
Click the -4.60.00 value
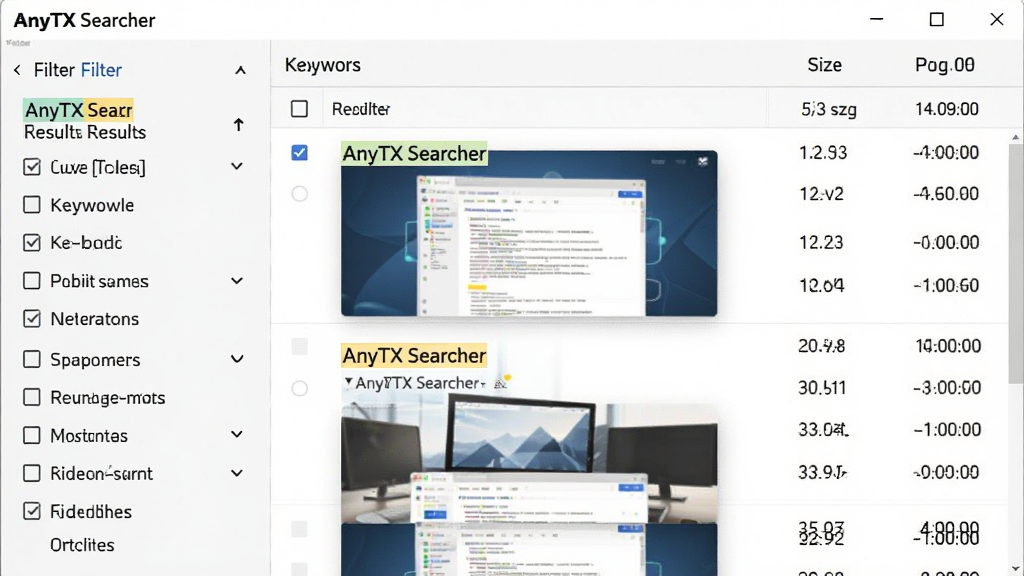point(946,194)
